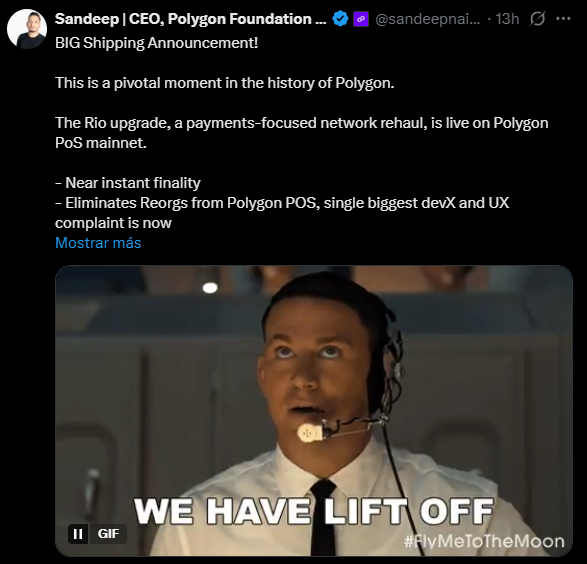Open the @sandeepnai... handle link

(427, 19)
